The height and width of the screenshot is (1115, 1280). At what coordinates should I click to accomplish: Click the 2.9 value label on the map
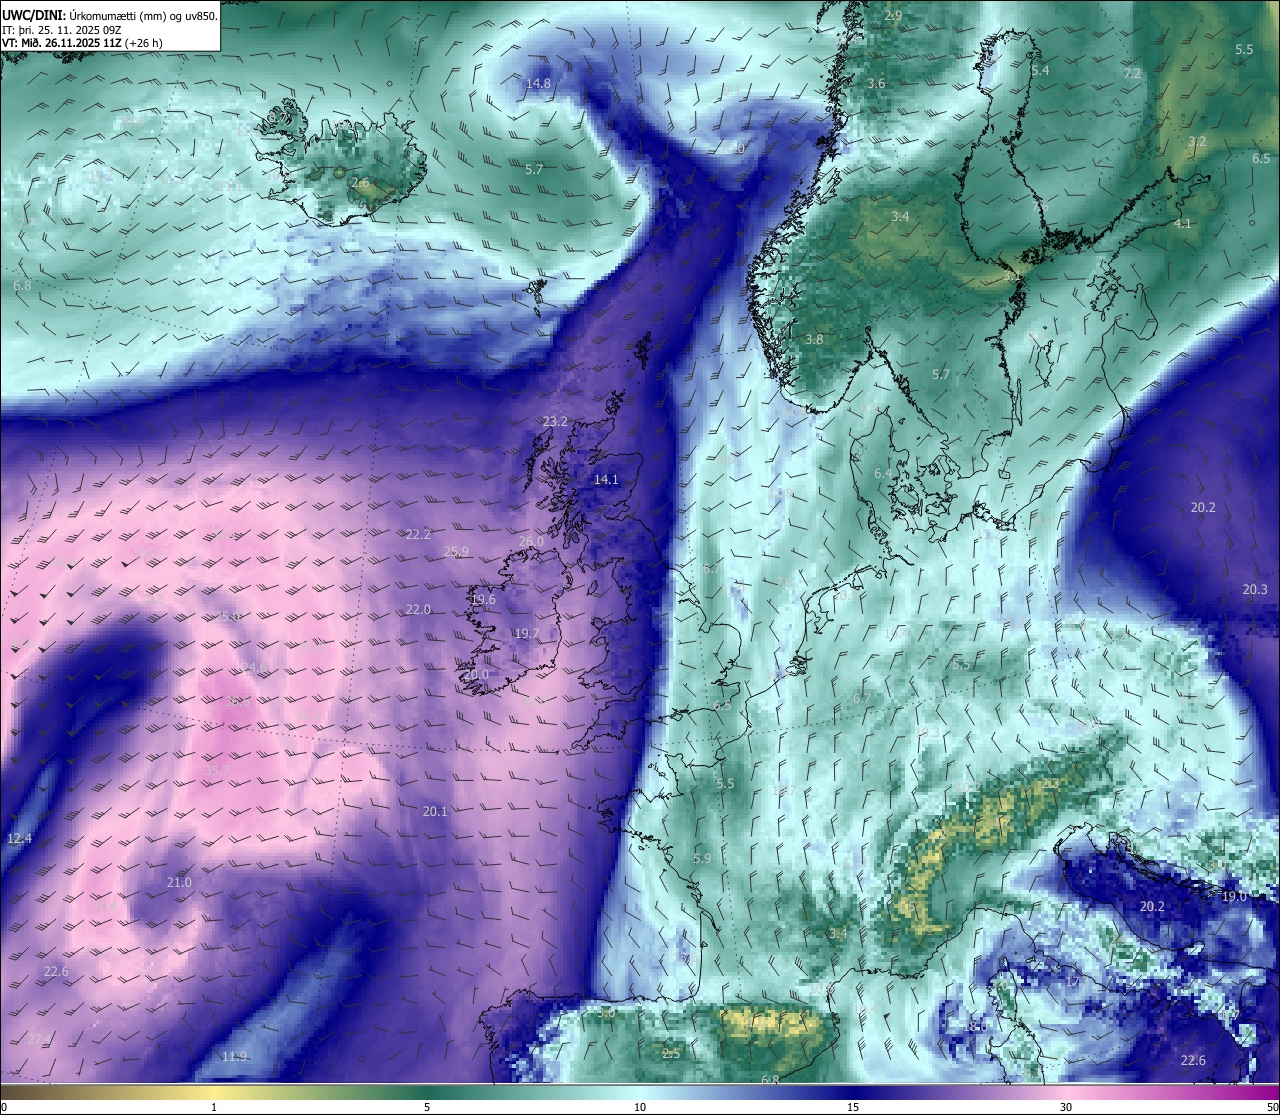(x=893, y=15)
